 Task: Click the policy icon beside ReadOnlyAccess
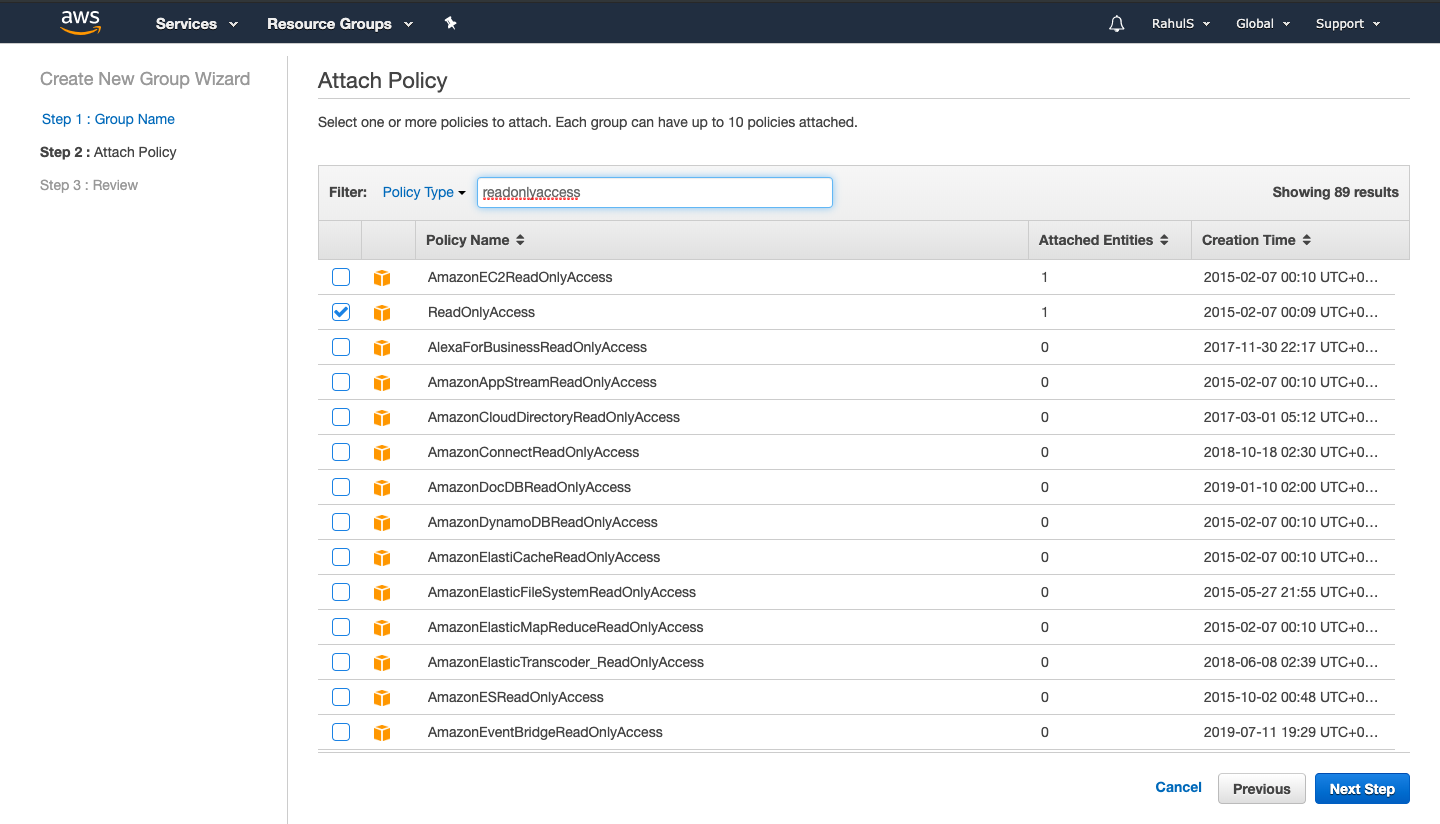pyautogui.click(x=382, y=312)
